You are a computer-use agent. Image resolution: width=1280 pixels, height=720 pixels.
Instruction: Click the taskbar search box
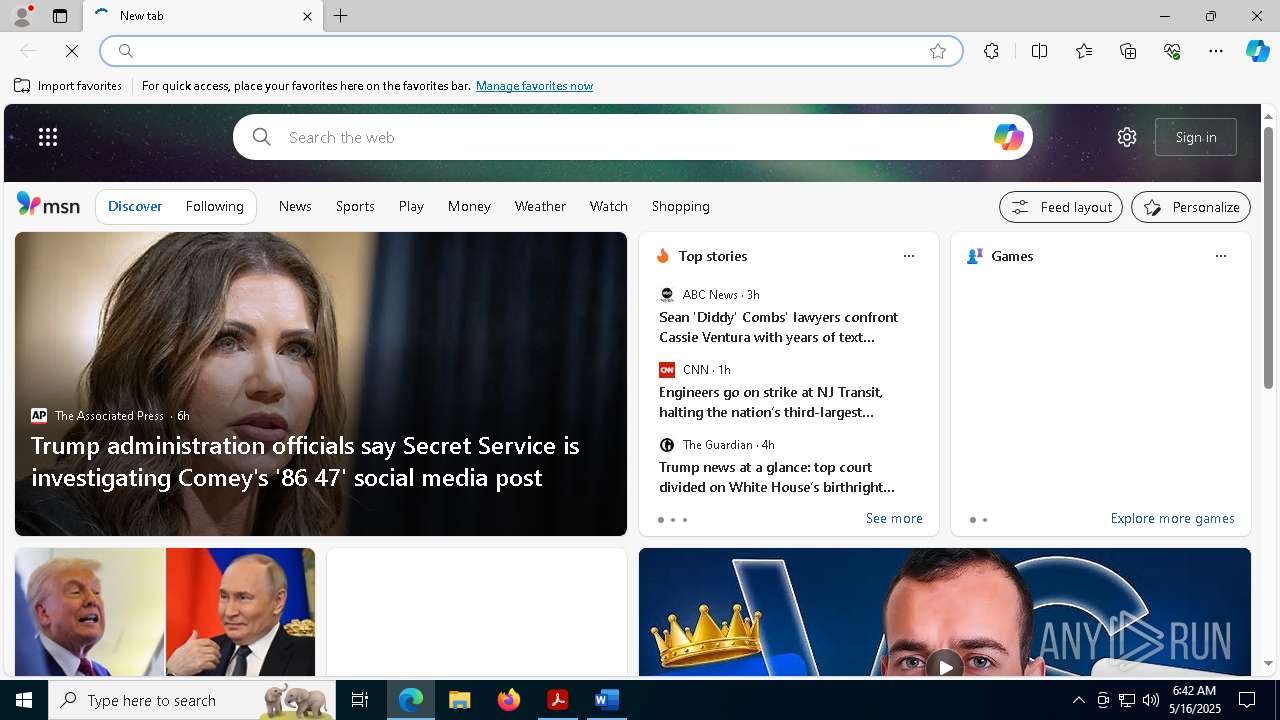pyautogui.click(x=192, y=700)
